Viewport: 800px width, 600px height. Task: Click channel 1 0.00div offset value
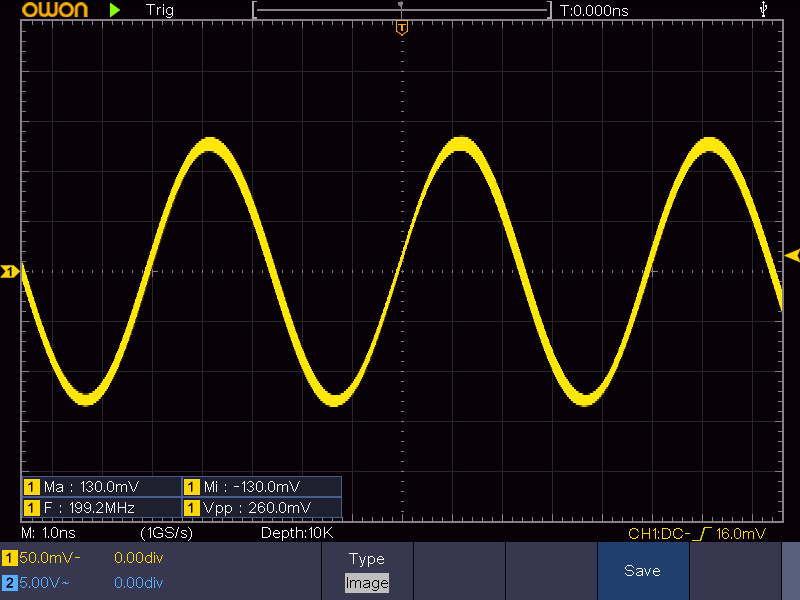coord(138,558)
